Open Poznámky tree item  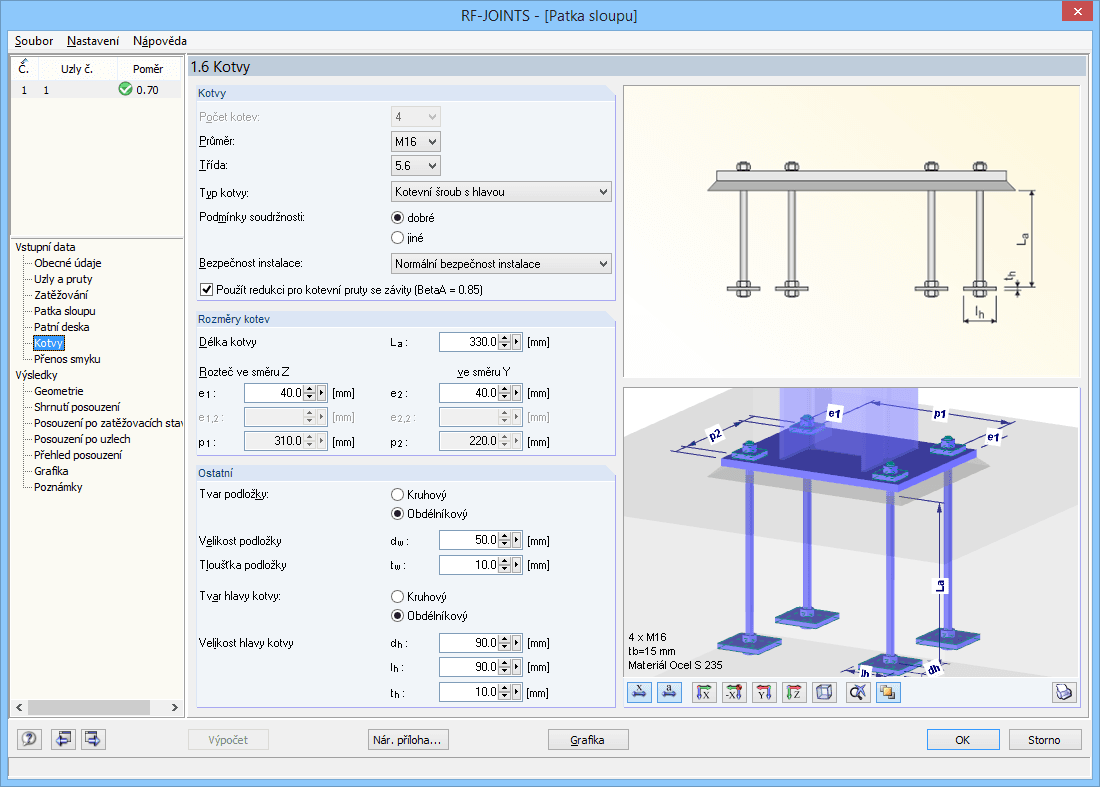tap(58, 487)
